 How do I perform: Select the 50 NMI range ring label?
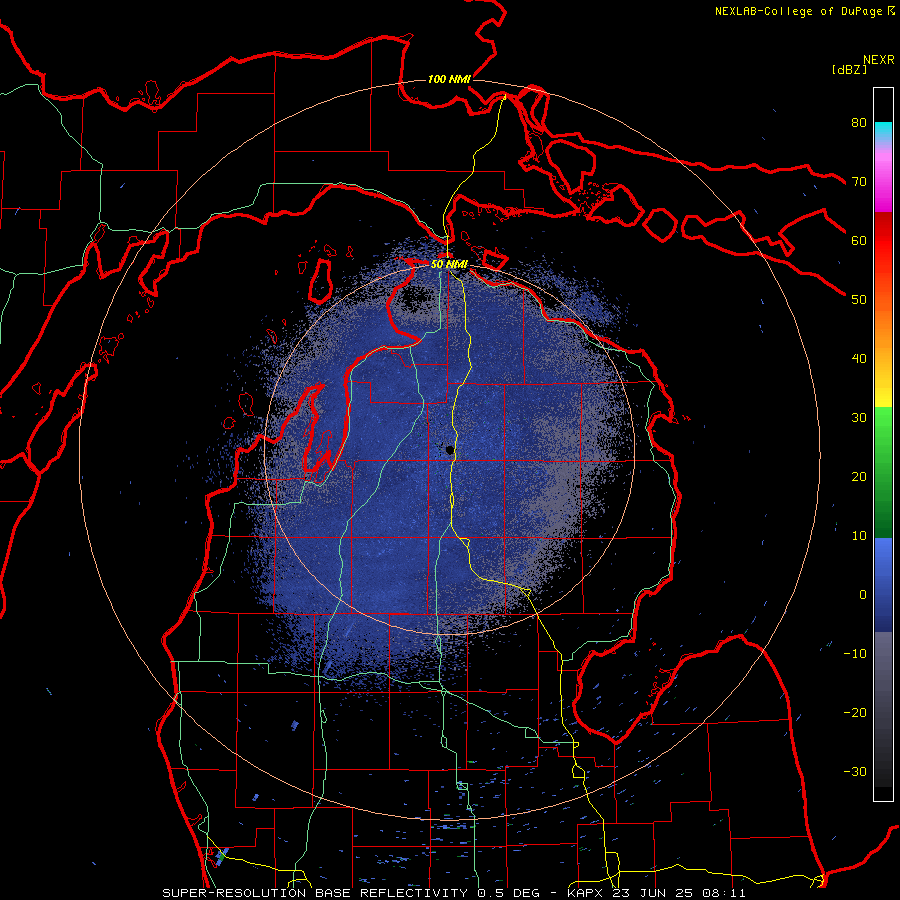(x=449, y=264)
